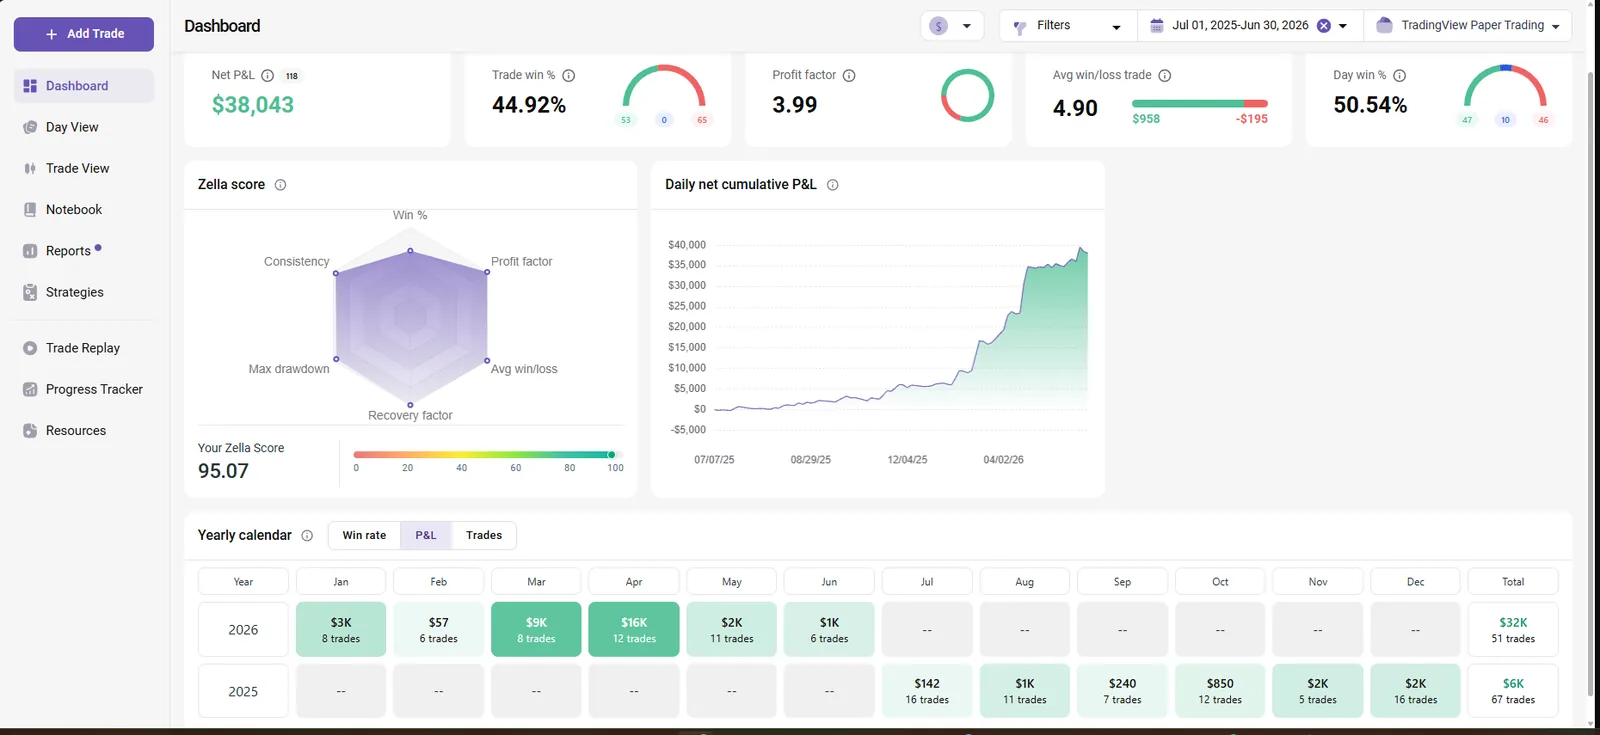
Task: Click the TradingView account avatar icon
Action: tap(1384, 26)
